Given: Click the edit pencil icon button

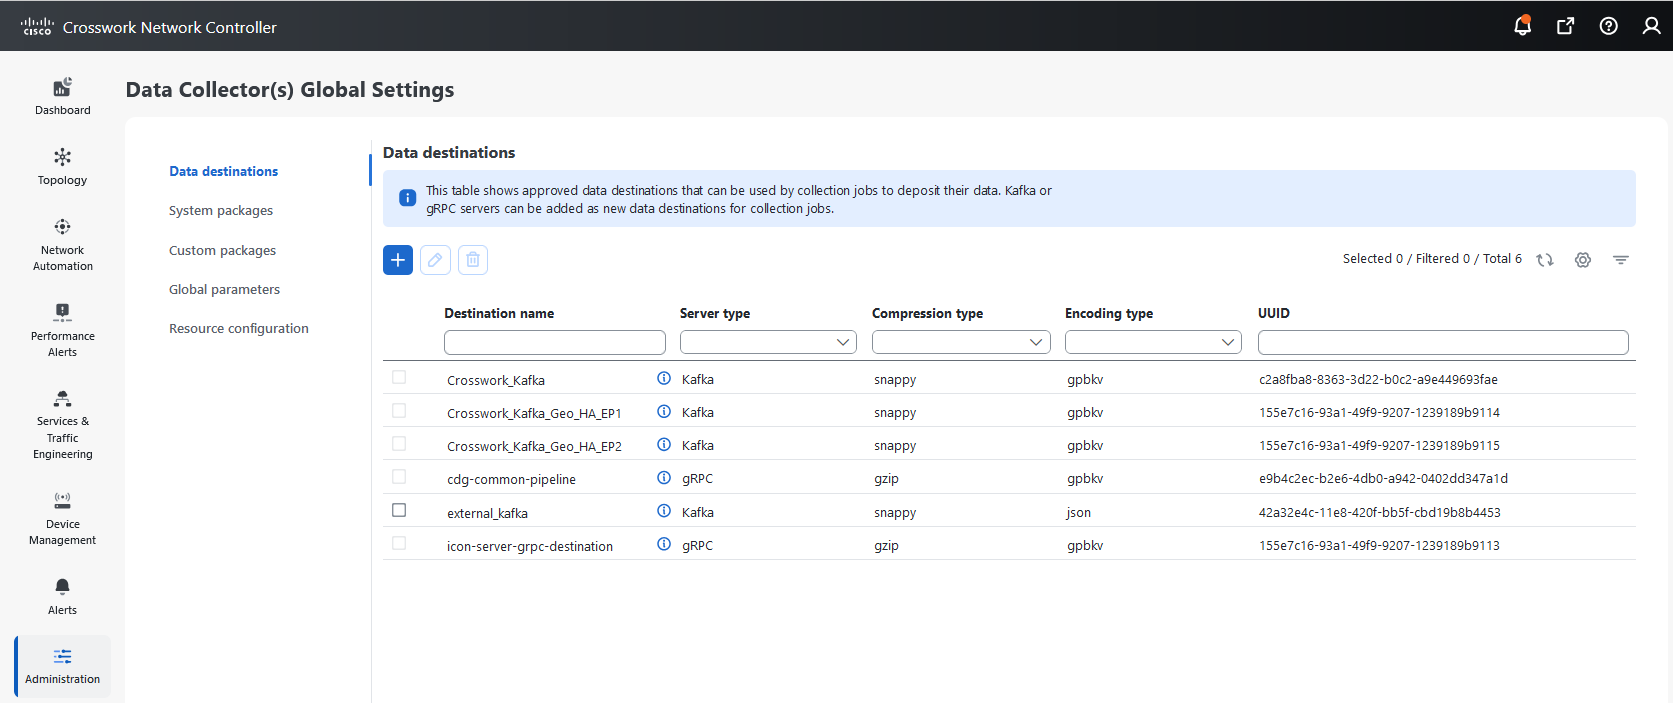Looking at the screenshot, I should pyautogui.click(x=435, y=260).
